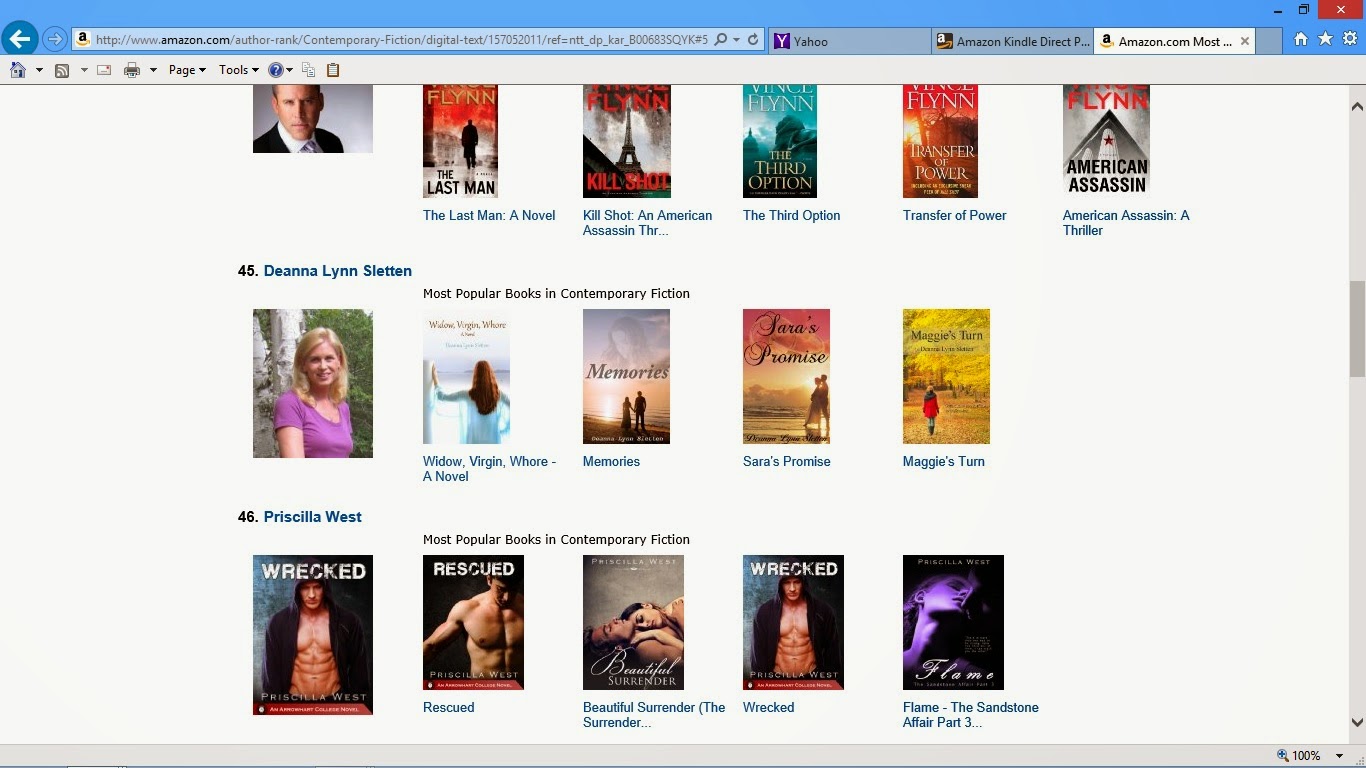
Task: Open Deanna Lynn Sletten author link
Action: (338, 271)
